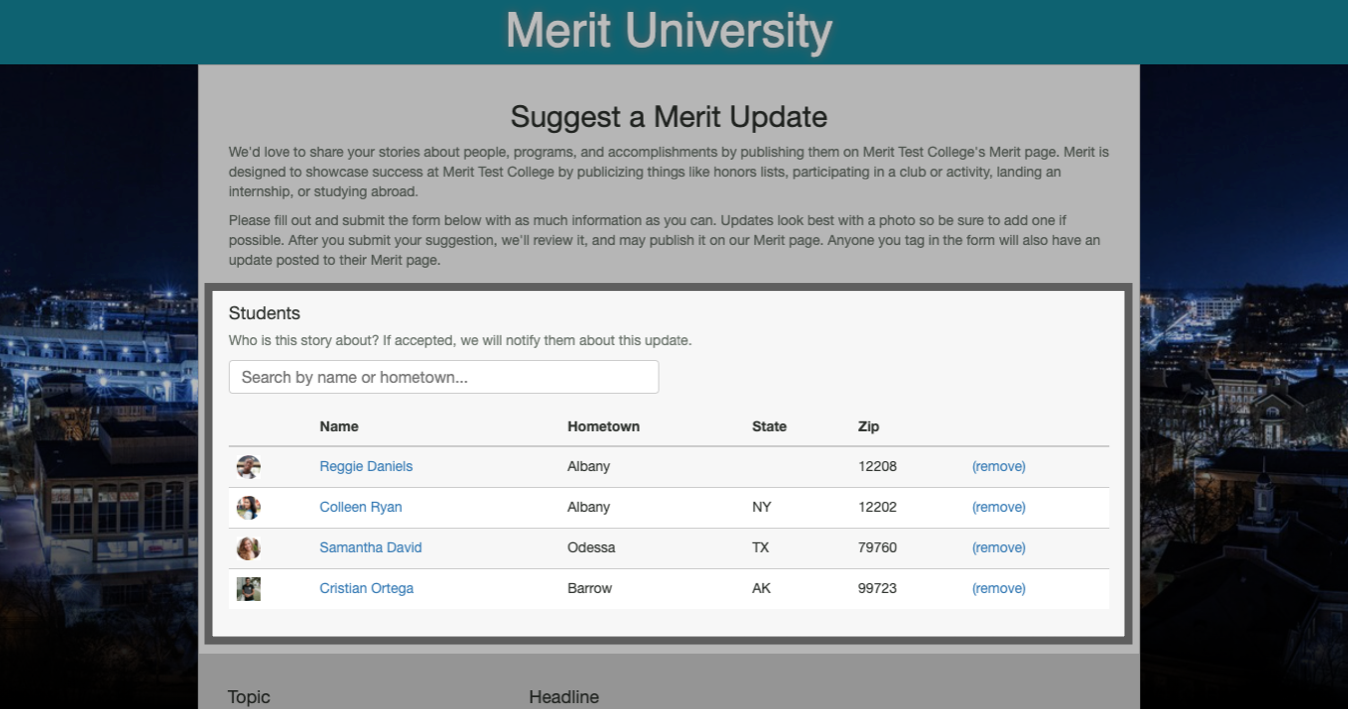Focus the search by name or hometown field
The image size is (1348, 709).
[444, 377]
